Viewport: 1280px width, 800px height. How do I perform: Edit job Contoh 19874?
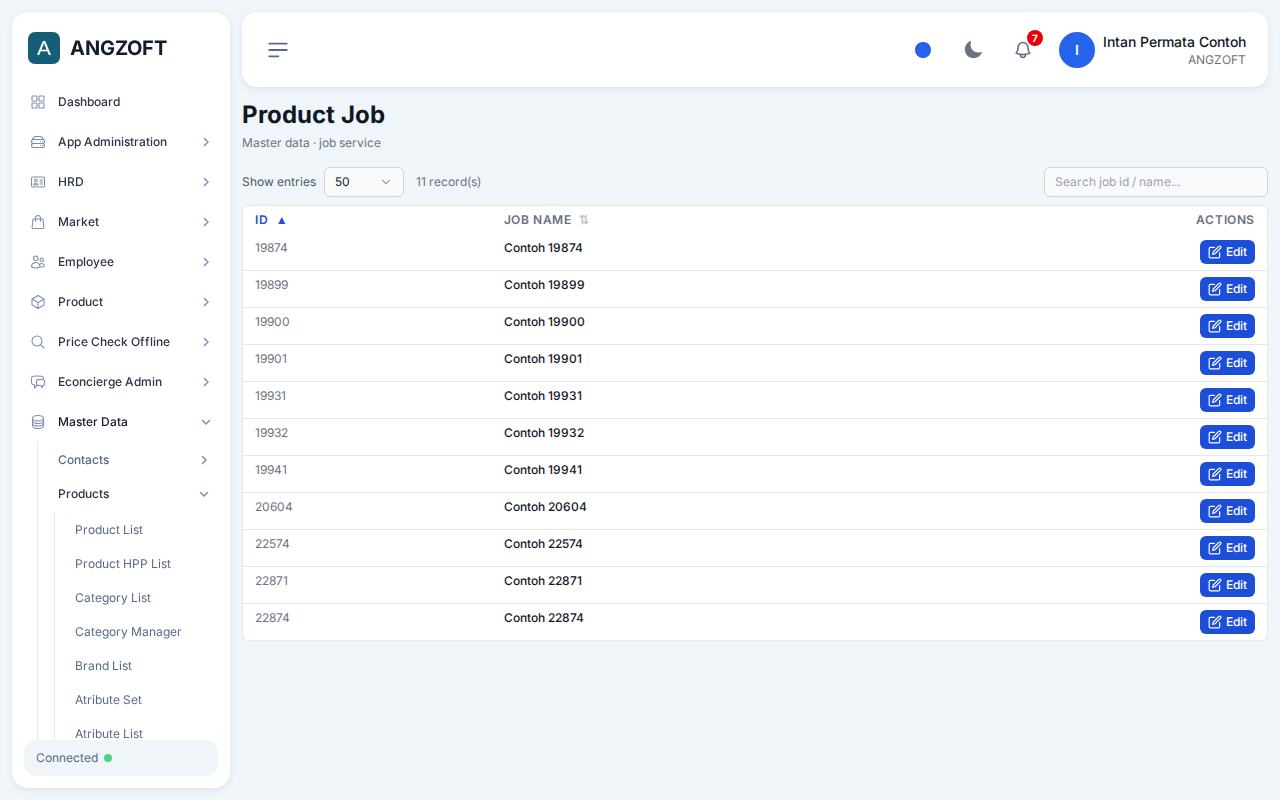tap(1227, 252)
